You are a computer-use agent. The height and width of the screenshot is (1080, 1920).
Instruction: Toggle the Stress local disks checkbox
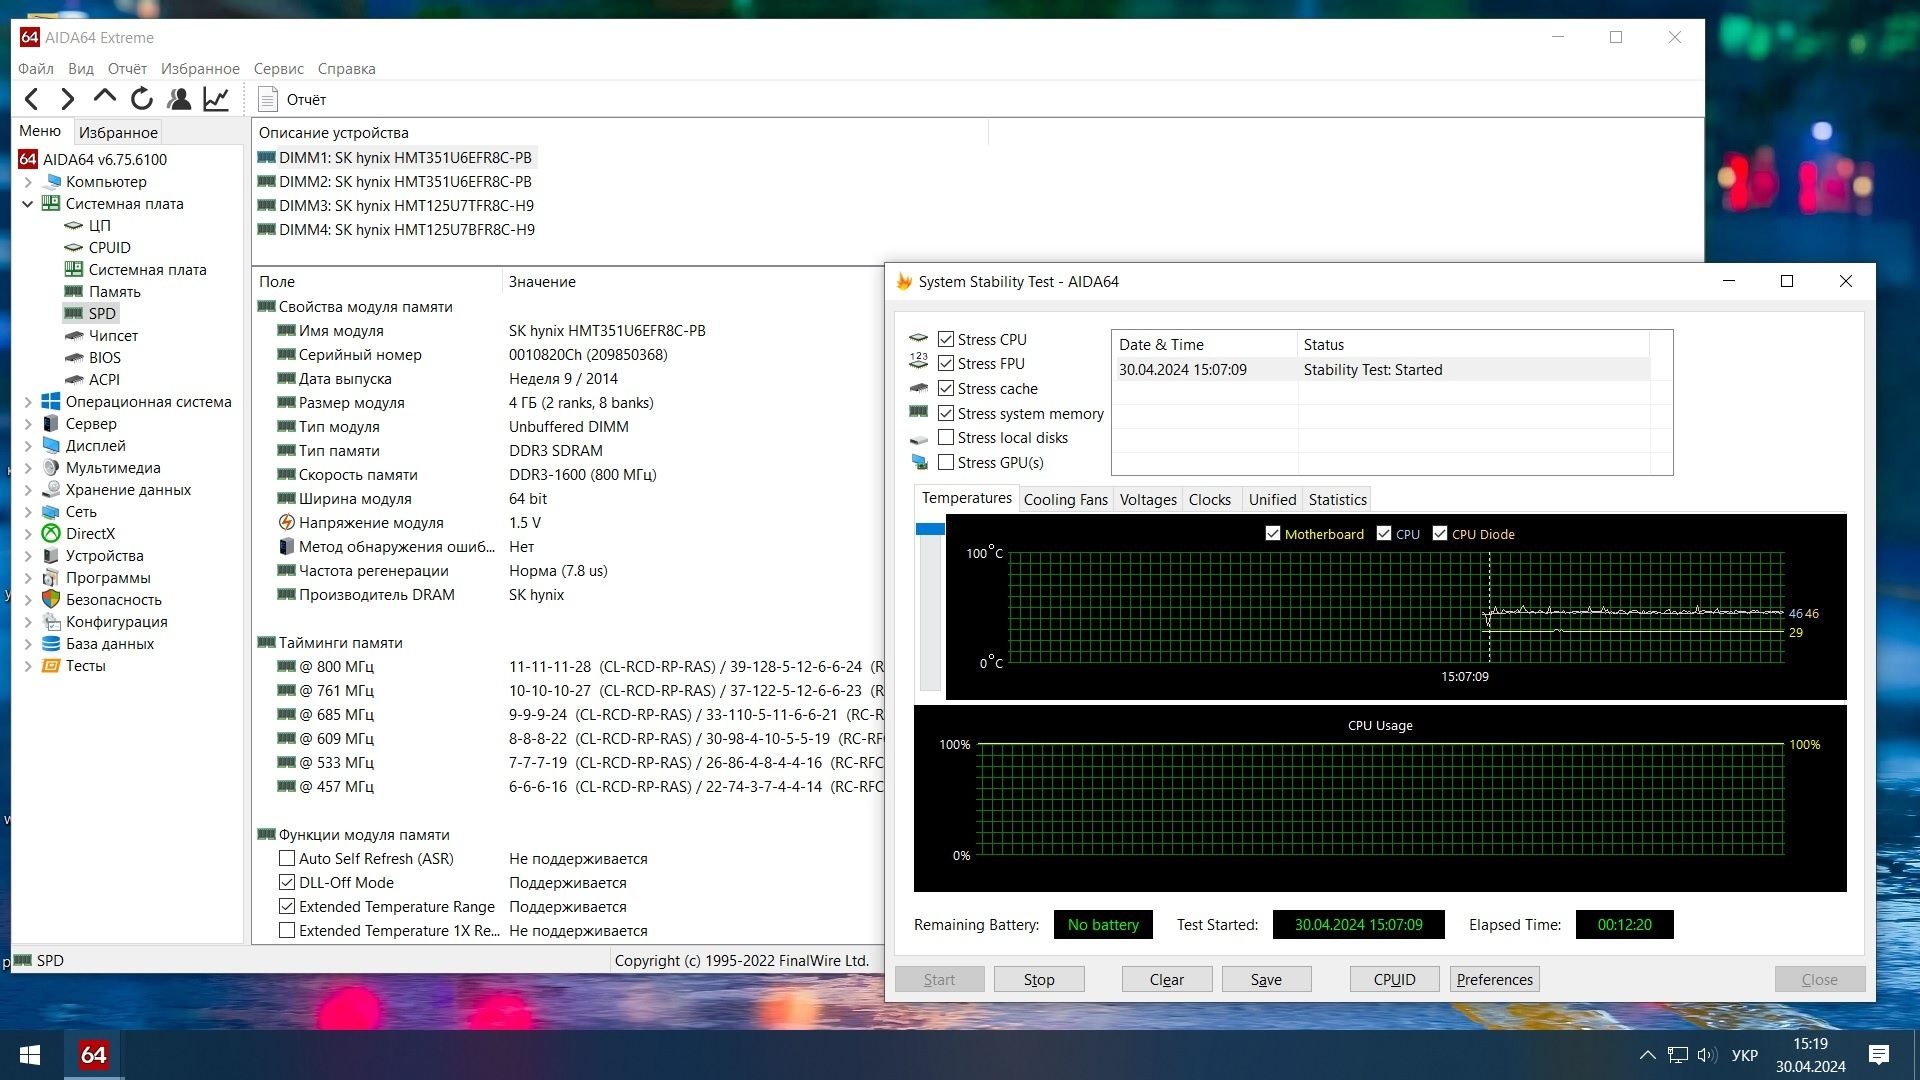945,436
